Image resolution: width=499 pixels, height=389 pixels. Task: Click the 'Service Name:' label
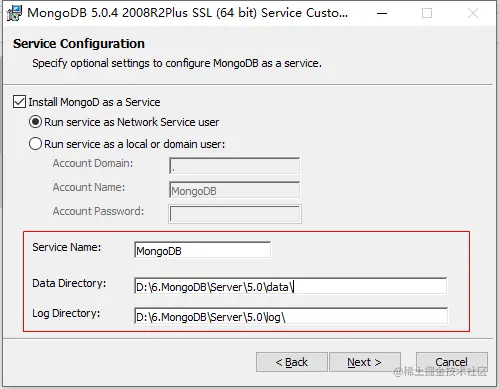click(x=67, y=247)
